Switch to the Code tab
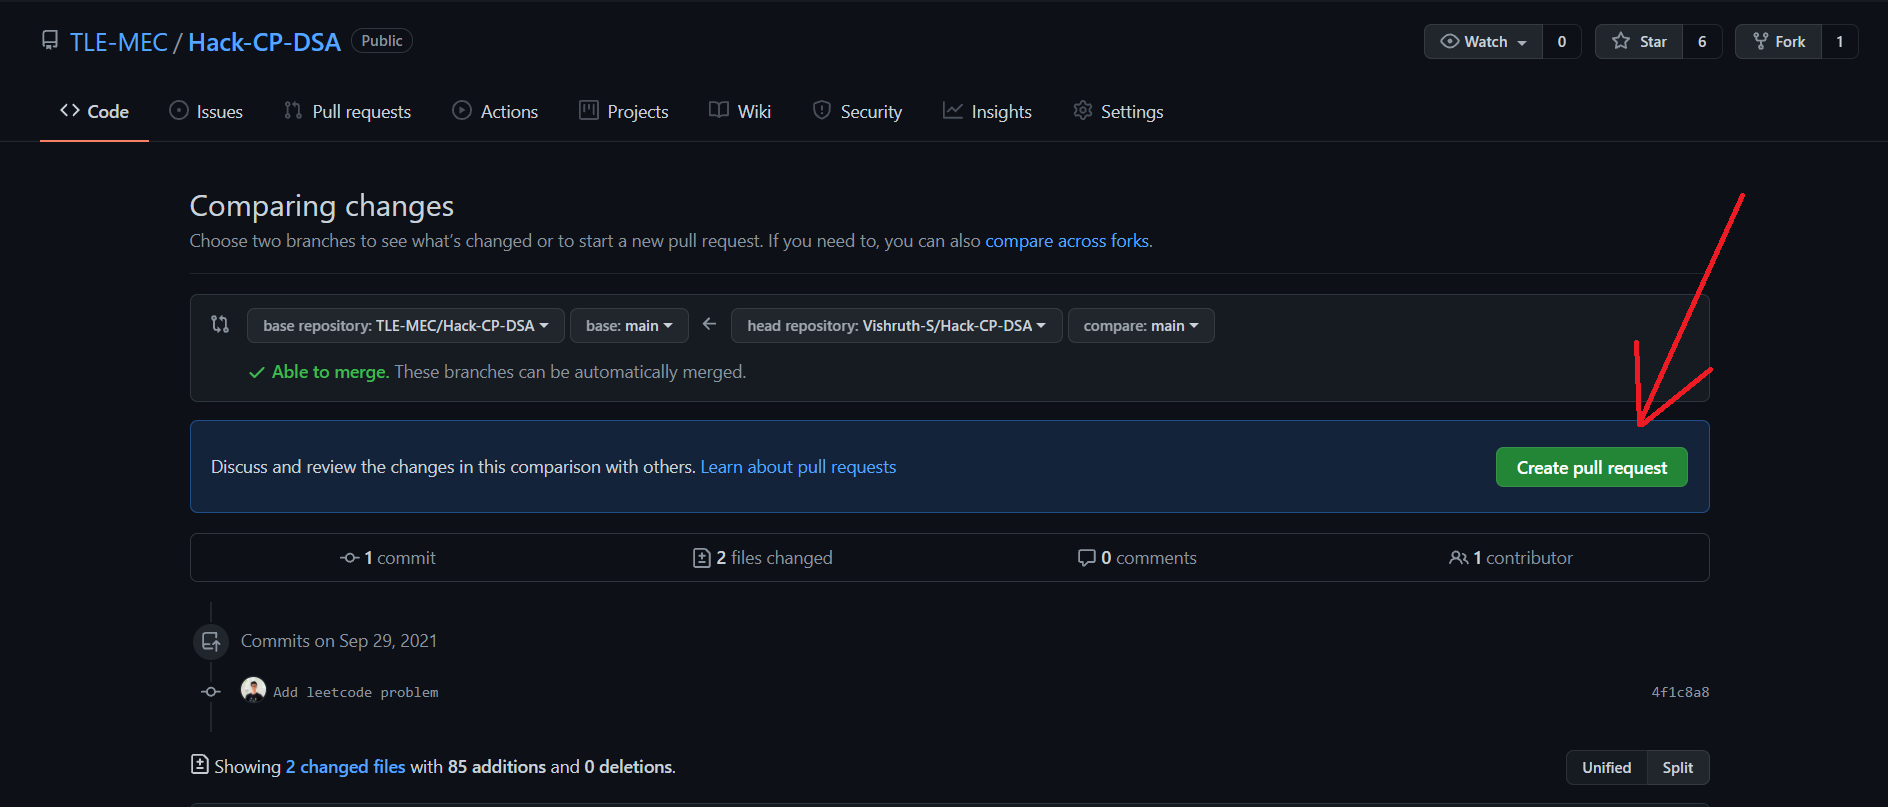Screen dimensions: 1888x807 (x=94, y=111)
